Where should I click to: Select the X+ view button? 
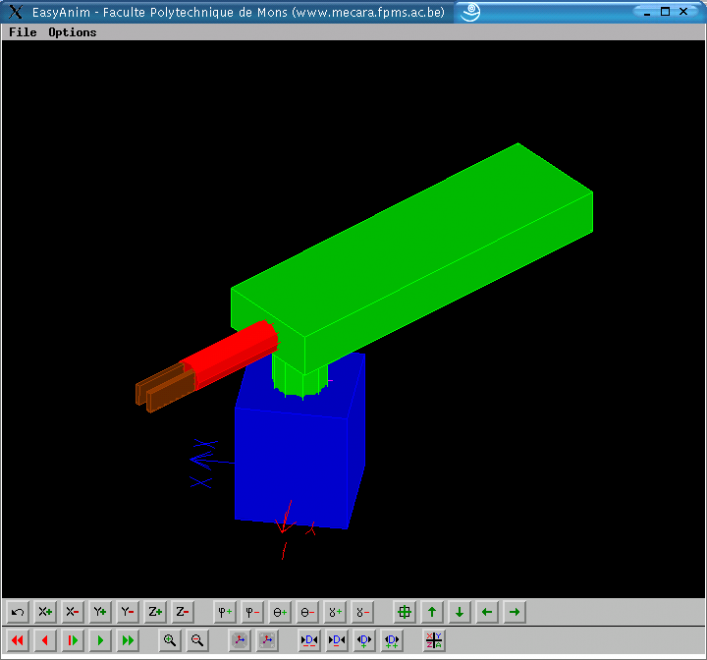click(x=45, y=612)
